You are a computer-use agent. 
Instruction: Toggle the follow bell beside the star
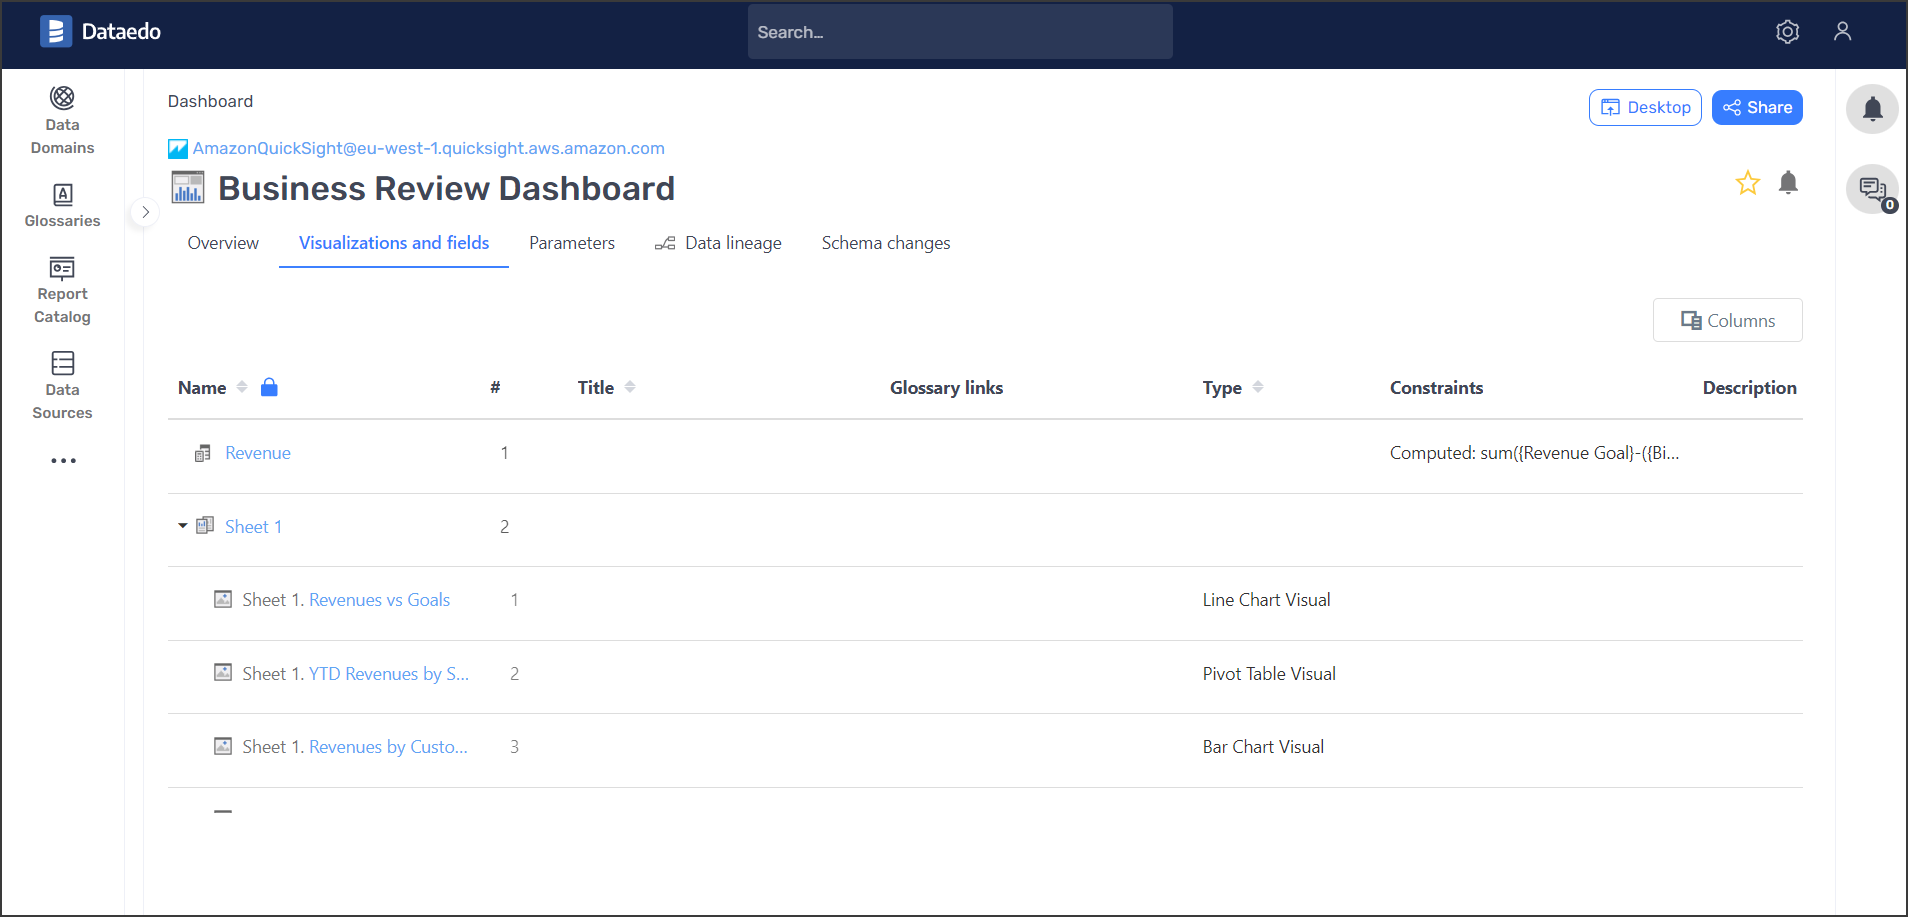coord(1788,182)
